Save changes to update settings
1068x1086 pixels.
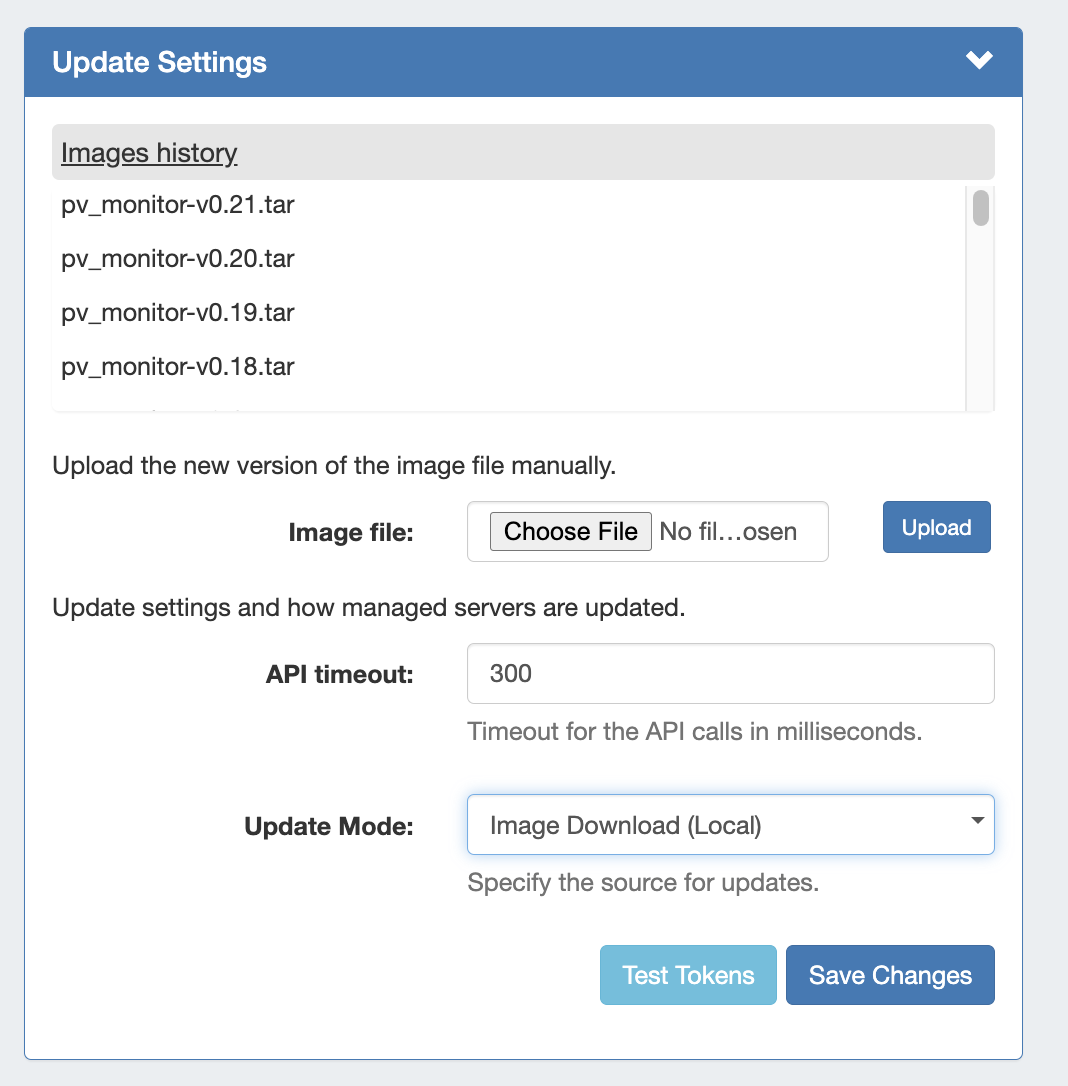coord(890,975)
